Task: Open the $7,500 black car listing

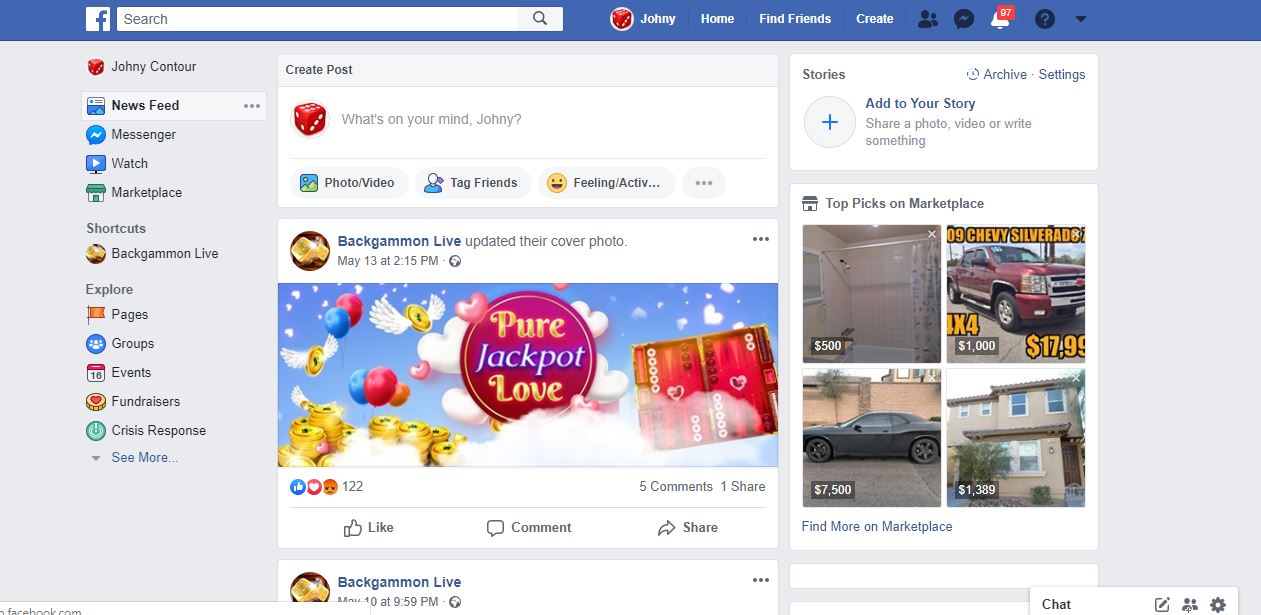Action: [872, 438]
